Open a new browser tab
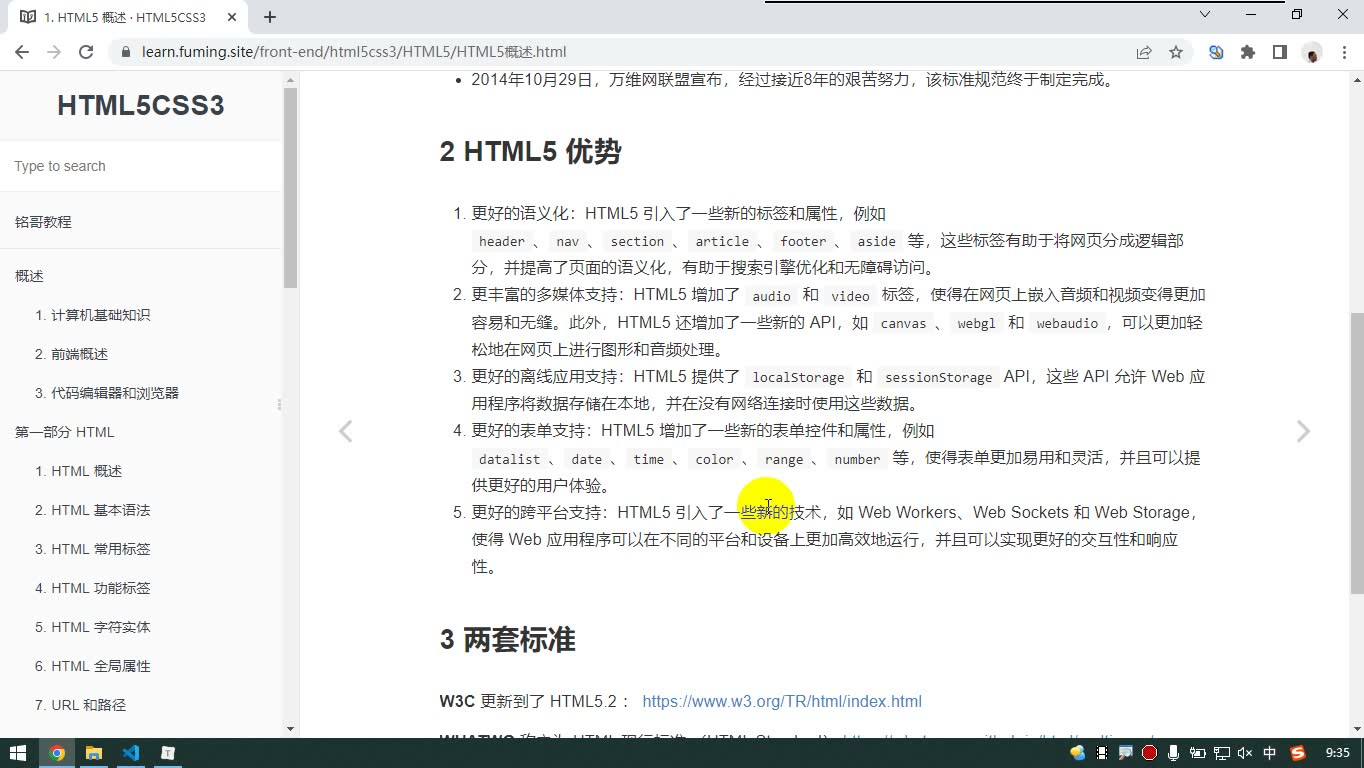 [x=270, y=17]
